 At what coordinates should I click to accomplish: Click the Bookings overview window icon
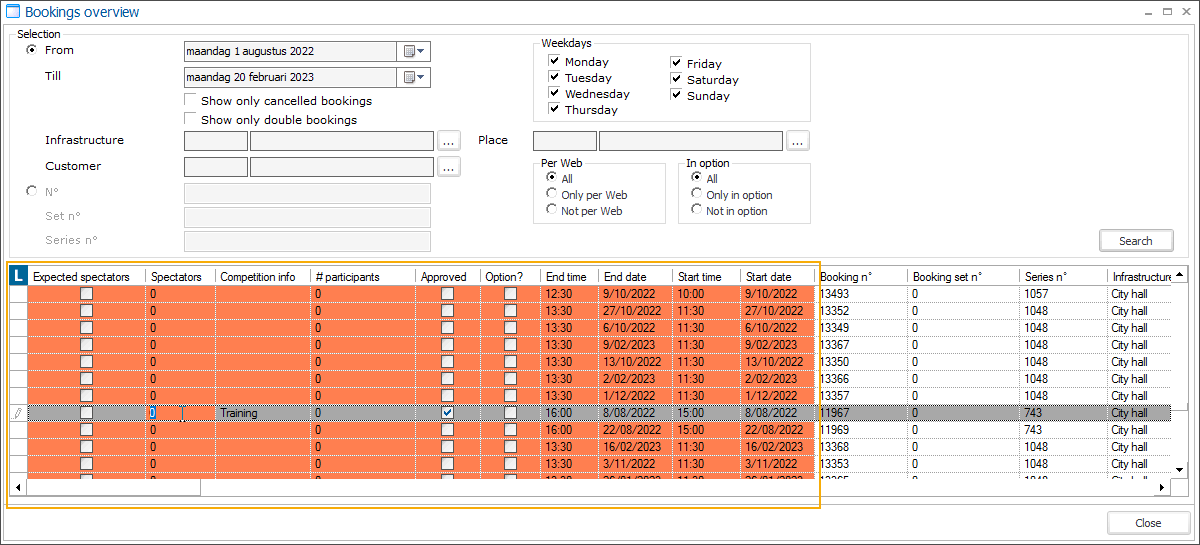13,13
